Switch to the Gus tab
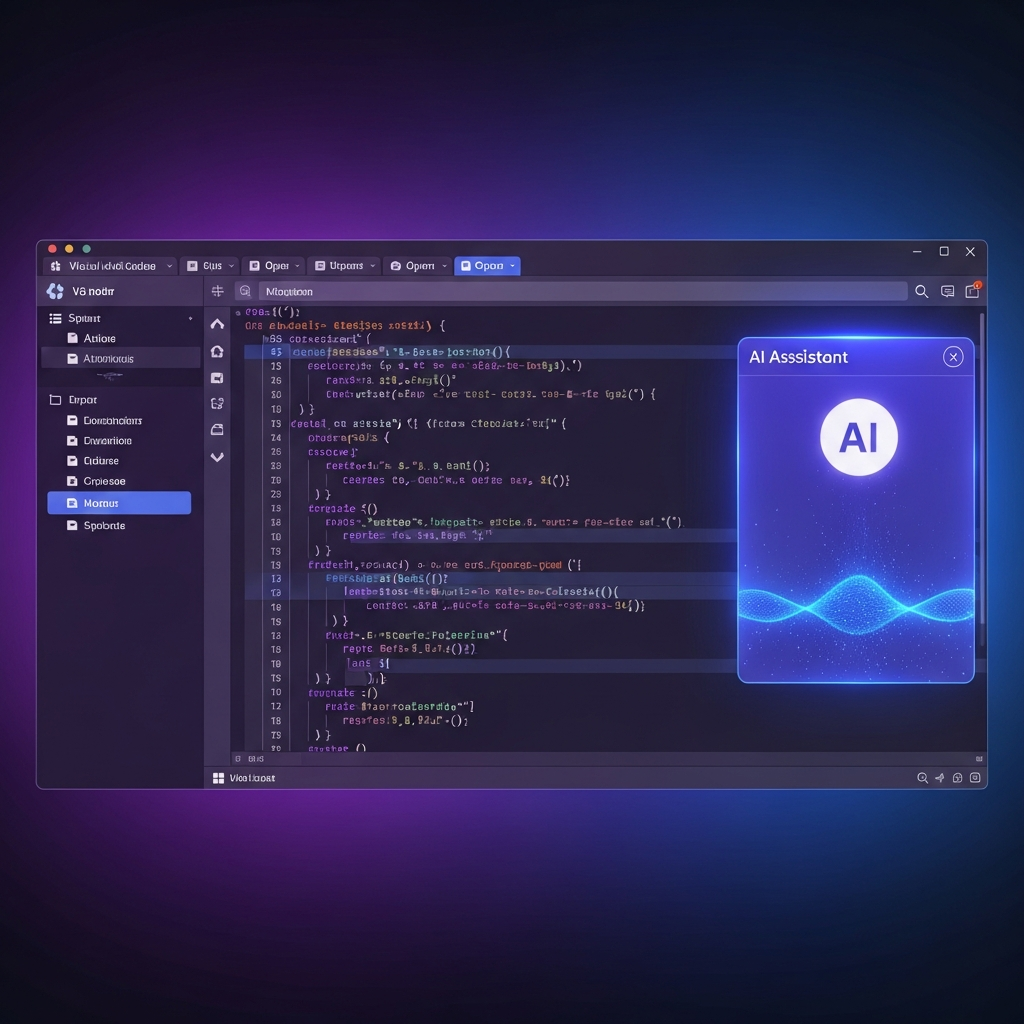This screenshot has width=1024, height=1024. click(x=210, y=266)
